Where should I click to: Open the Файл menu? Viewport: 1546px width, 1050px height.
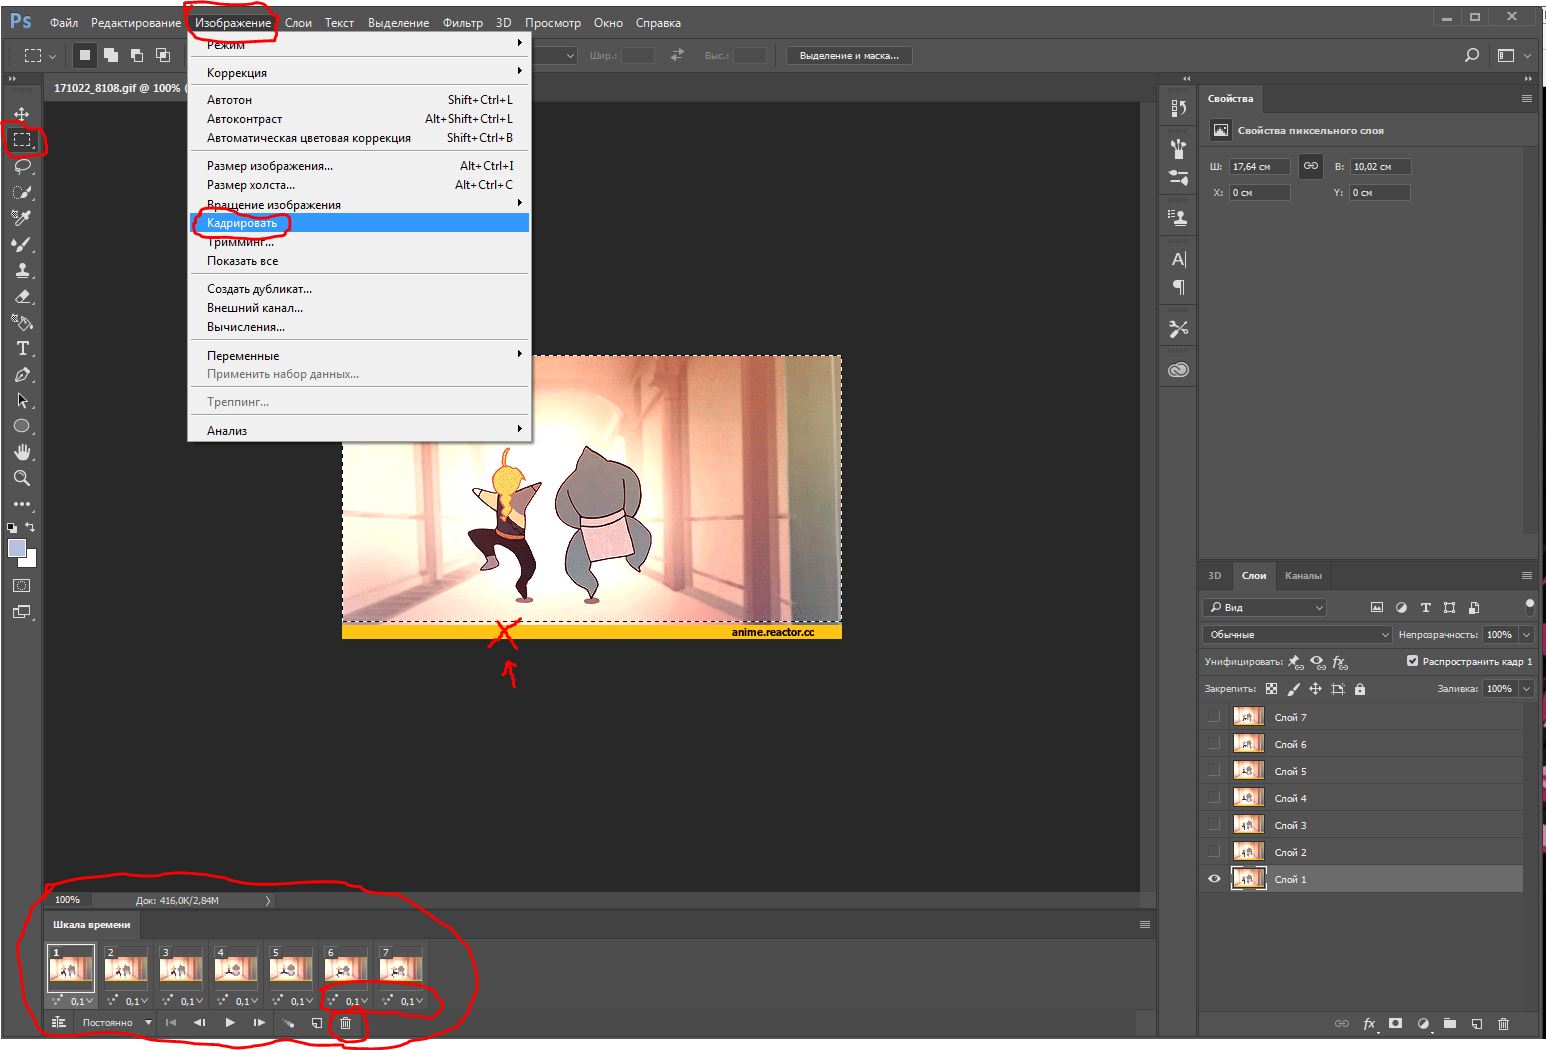[64, 23]
